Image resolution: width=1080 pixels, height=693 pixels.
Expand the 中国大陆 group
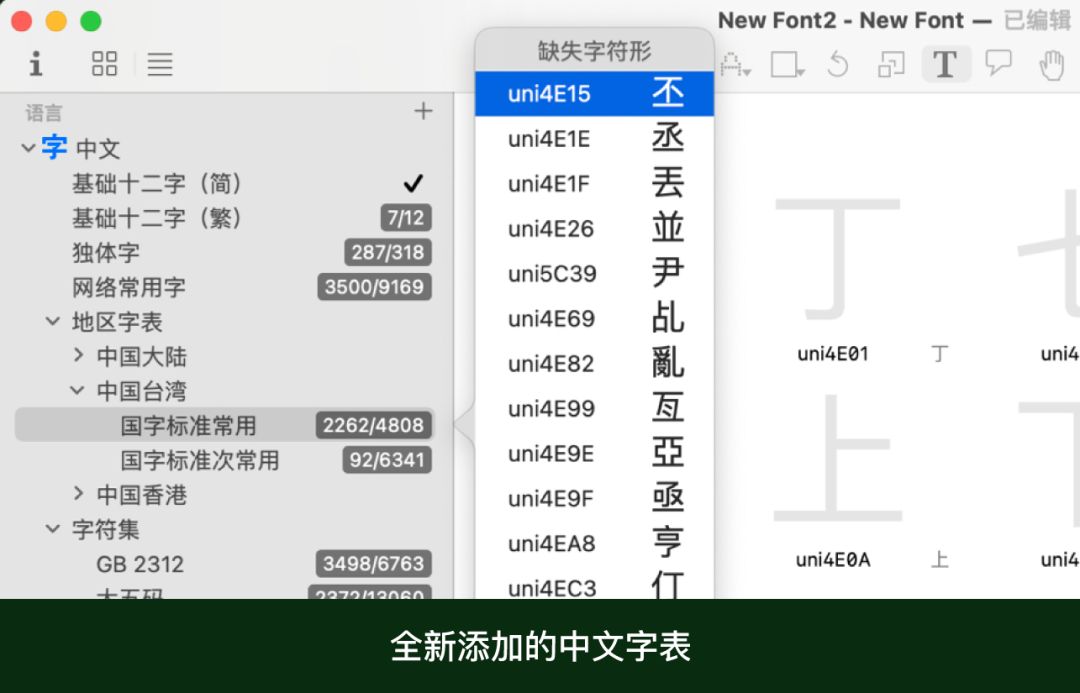point(79,356)
